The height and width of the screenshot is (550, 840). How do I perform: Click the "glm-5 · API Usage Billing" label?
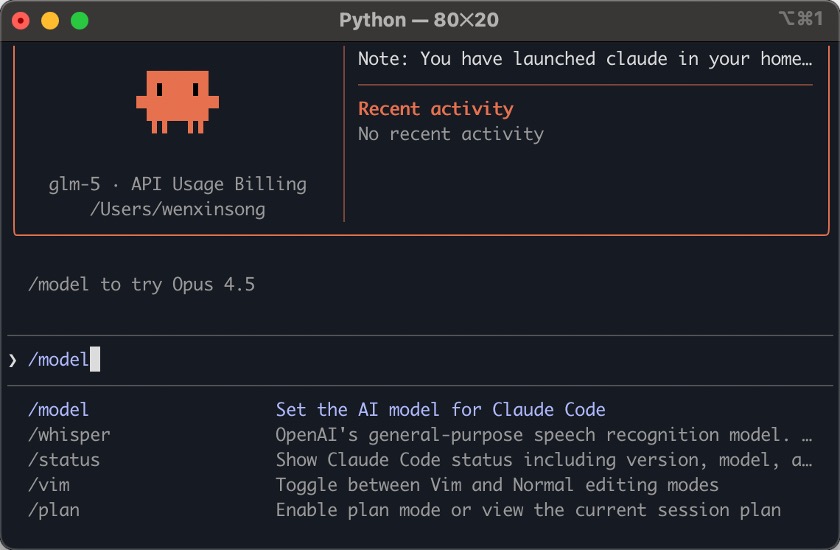177,184
